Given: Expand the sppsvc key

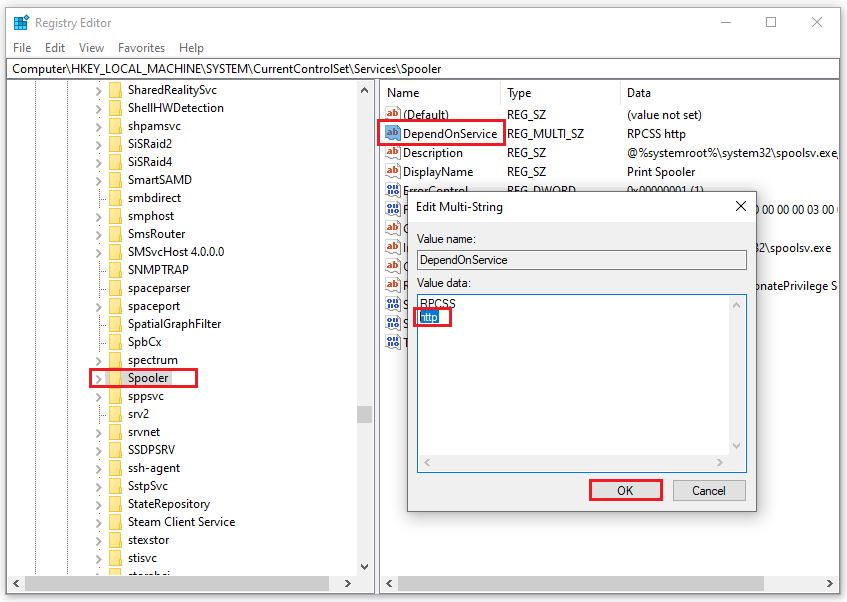Looking at the screenshot, I should (x=98, y=397).
